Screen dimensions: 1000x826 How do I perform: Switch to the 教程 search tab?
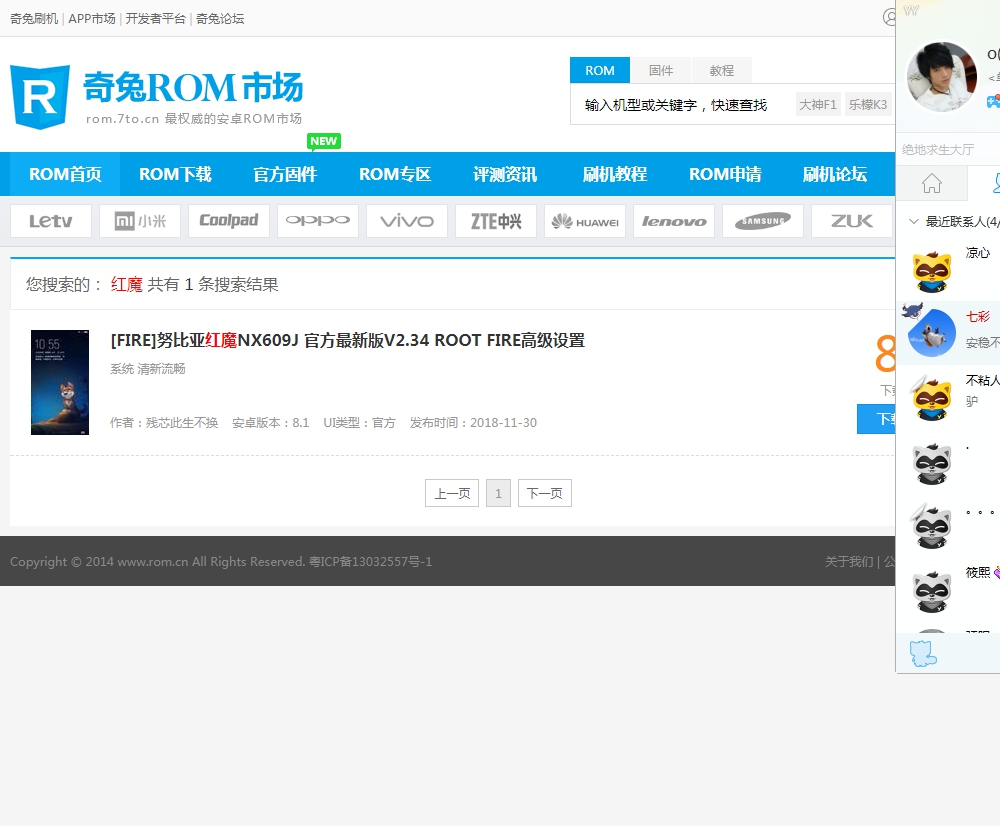pyautogui.click(x=722, y=70)
